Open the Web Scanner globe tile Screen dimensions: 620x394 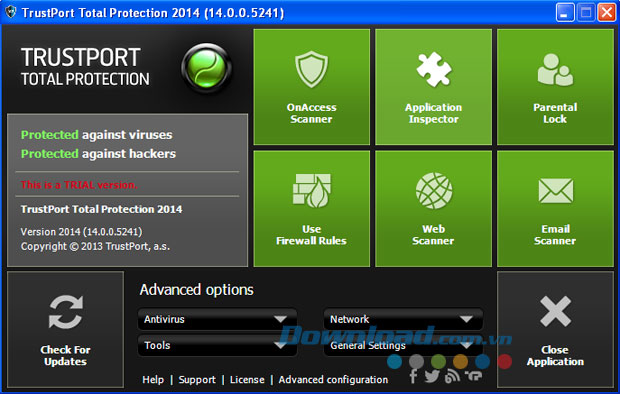click(x=433, y=208)
